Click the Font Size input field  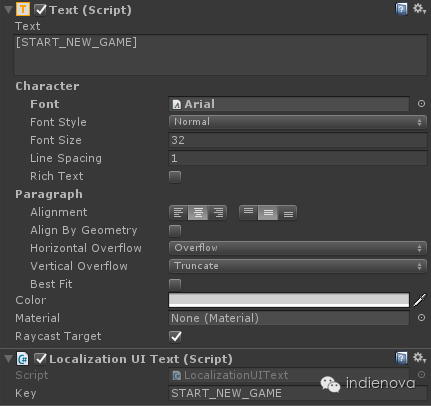click(x=298, y=140)
